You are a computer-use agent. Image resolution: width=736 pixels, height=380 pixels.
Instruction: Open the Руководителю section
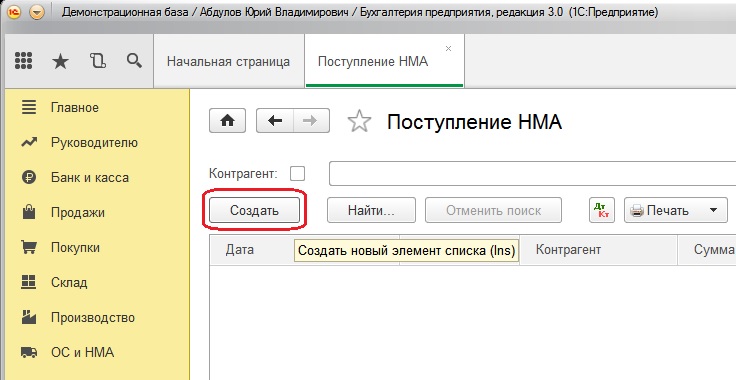pyautogui.click(x=94, y=143)
